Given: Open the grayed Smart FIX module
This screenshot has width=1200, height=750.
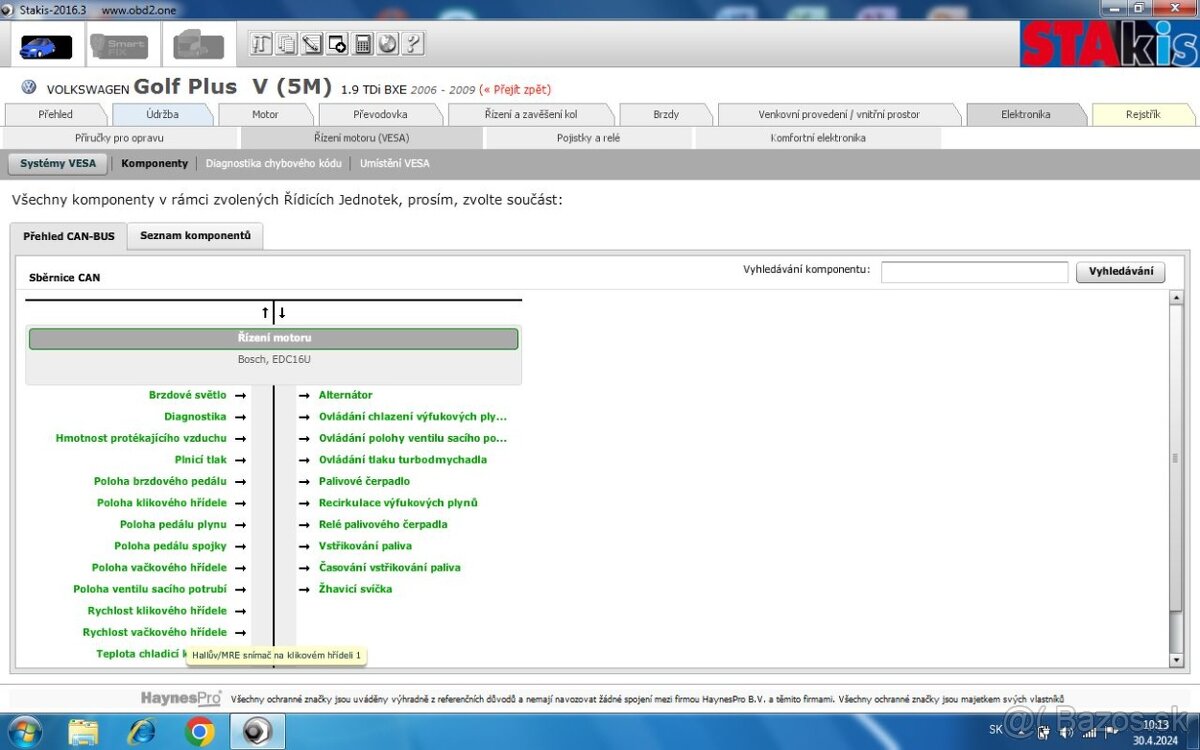Looking at the screenshot, I should point(119,46).
